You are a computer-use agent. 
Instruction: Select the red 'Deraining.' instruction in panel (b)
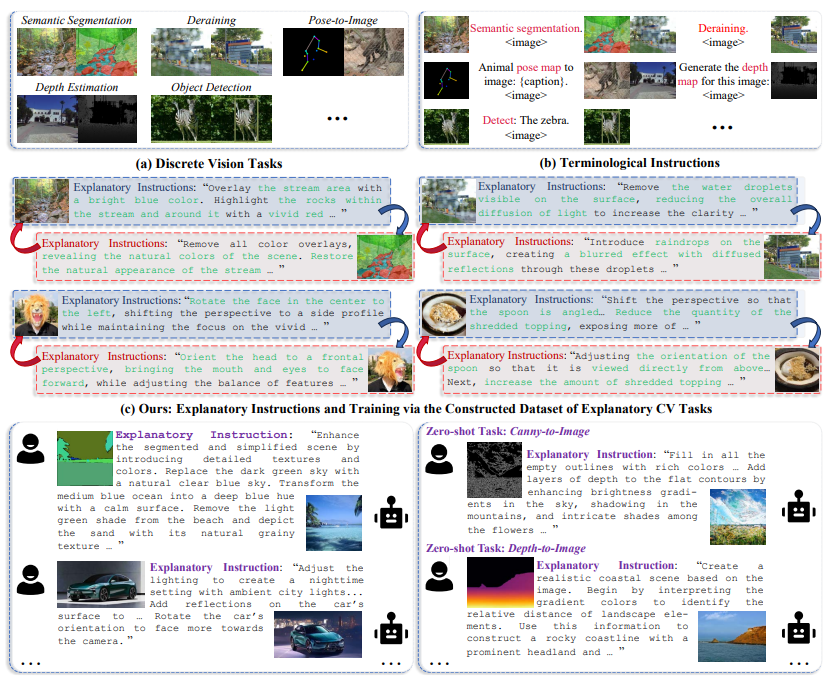coord(723,28)
